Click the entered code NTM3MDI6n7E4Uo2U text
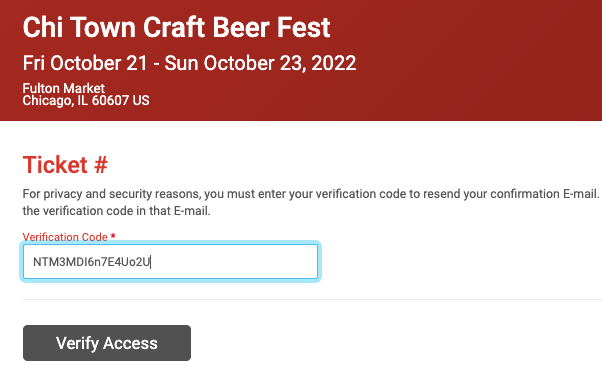The width and height of the screenshot is (602, 368). 91,262
